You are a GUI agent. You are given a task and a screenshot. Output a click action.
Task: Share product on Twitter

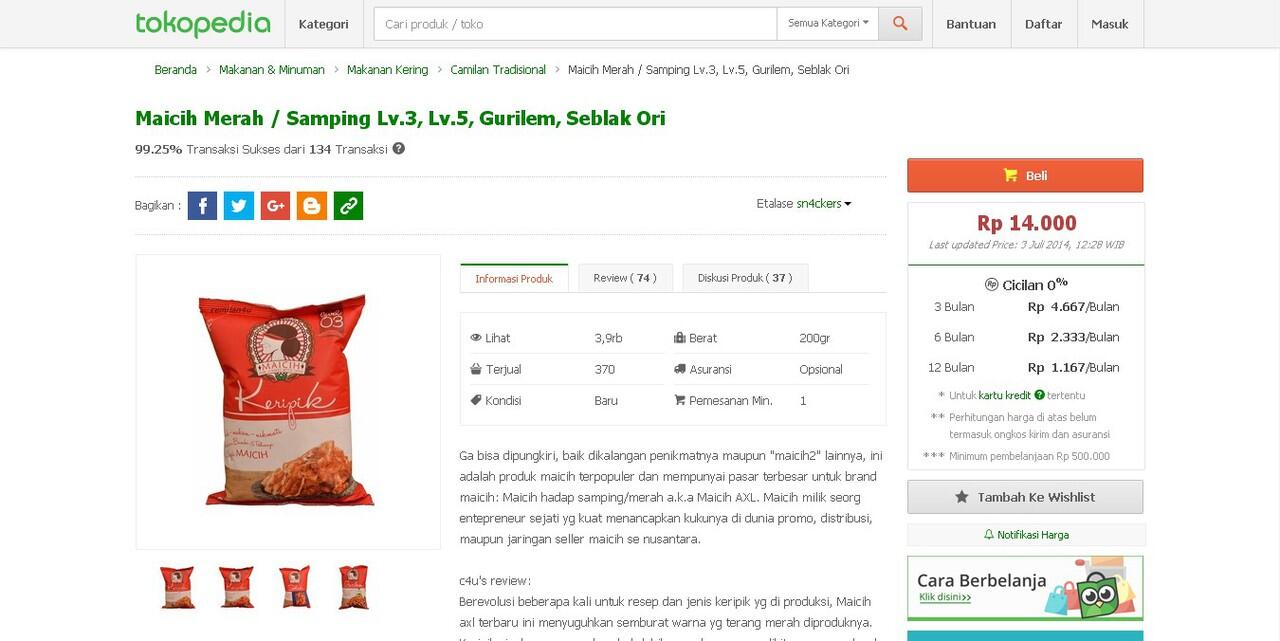[238, 206]
